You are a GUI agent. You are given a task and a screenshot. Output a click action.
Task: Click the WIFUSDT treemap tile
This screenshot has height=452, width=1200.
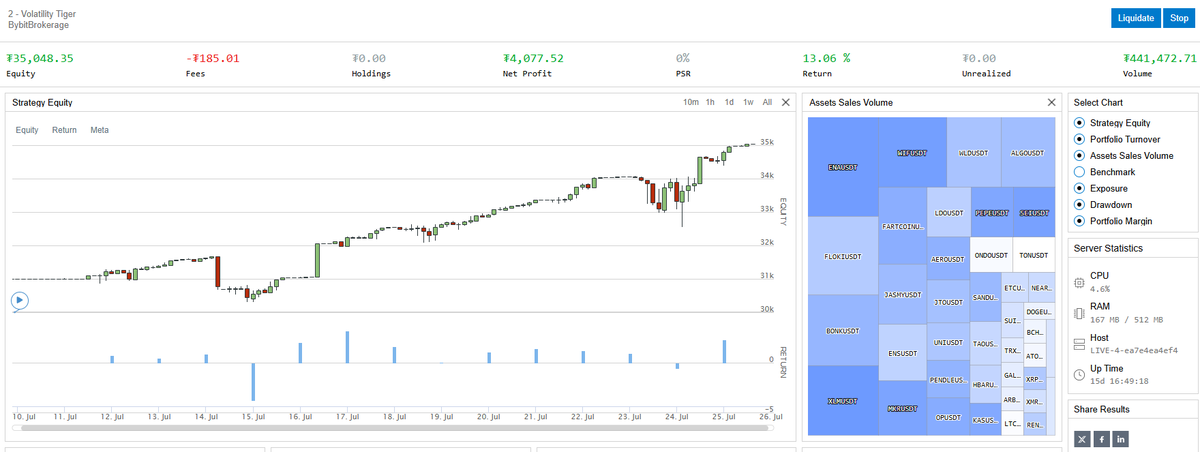point(912,153)
